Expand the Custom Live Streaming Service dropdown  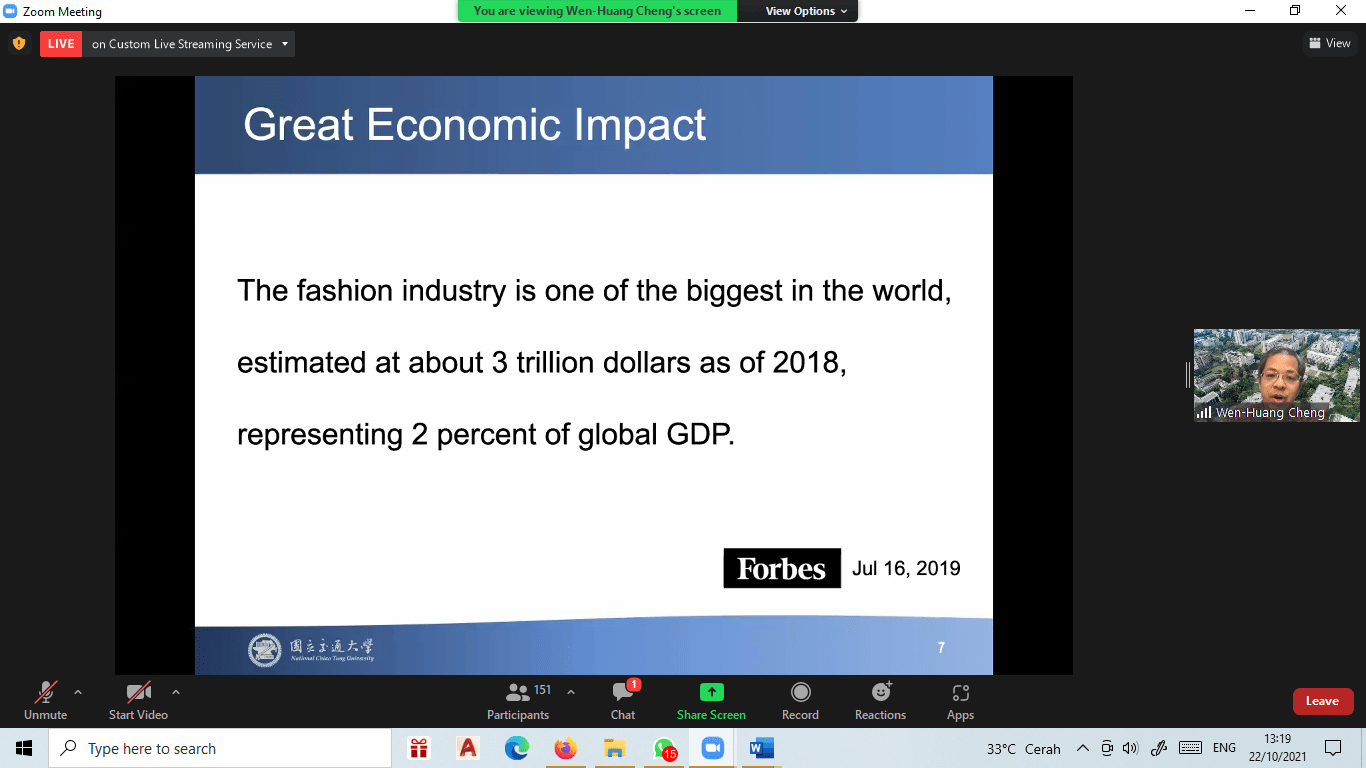(285, 44)
